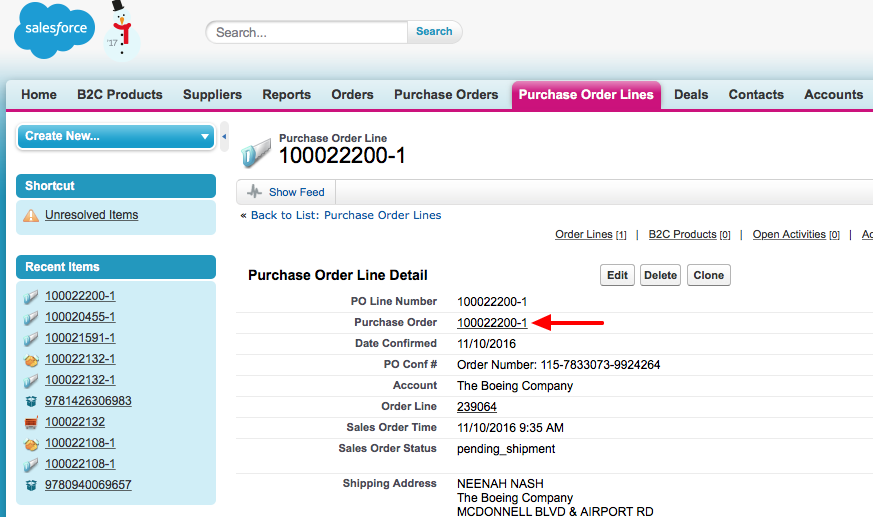Click the shipping name NEENAH NASH
Image resolution: width=873 pixels, height=517 pixels.
coord(501,484)
